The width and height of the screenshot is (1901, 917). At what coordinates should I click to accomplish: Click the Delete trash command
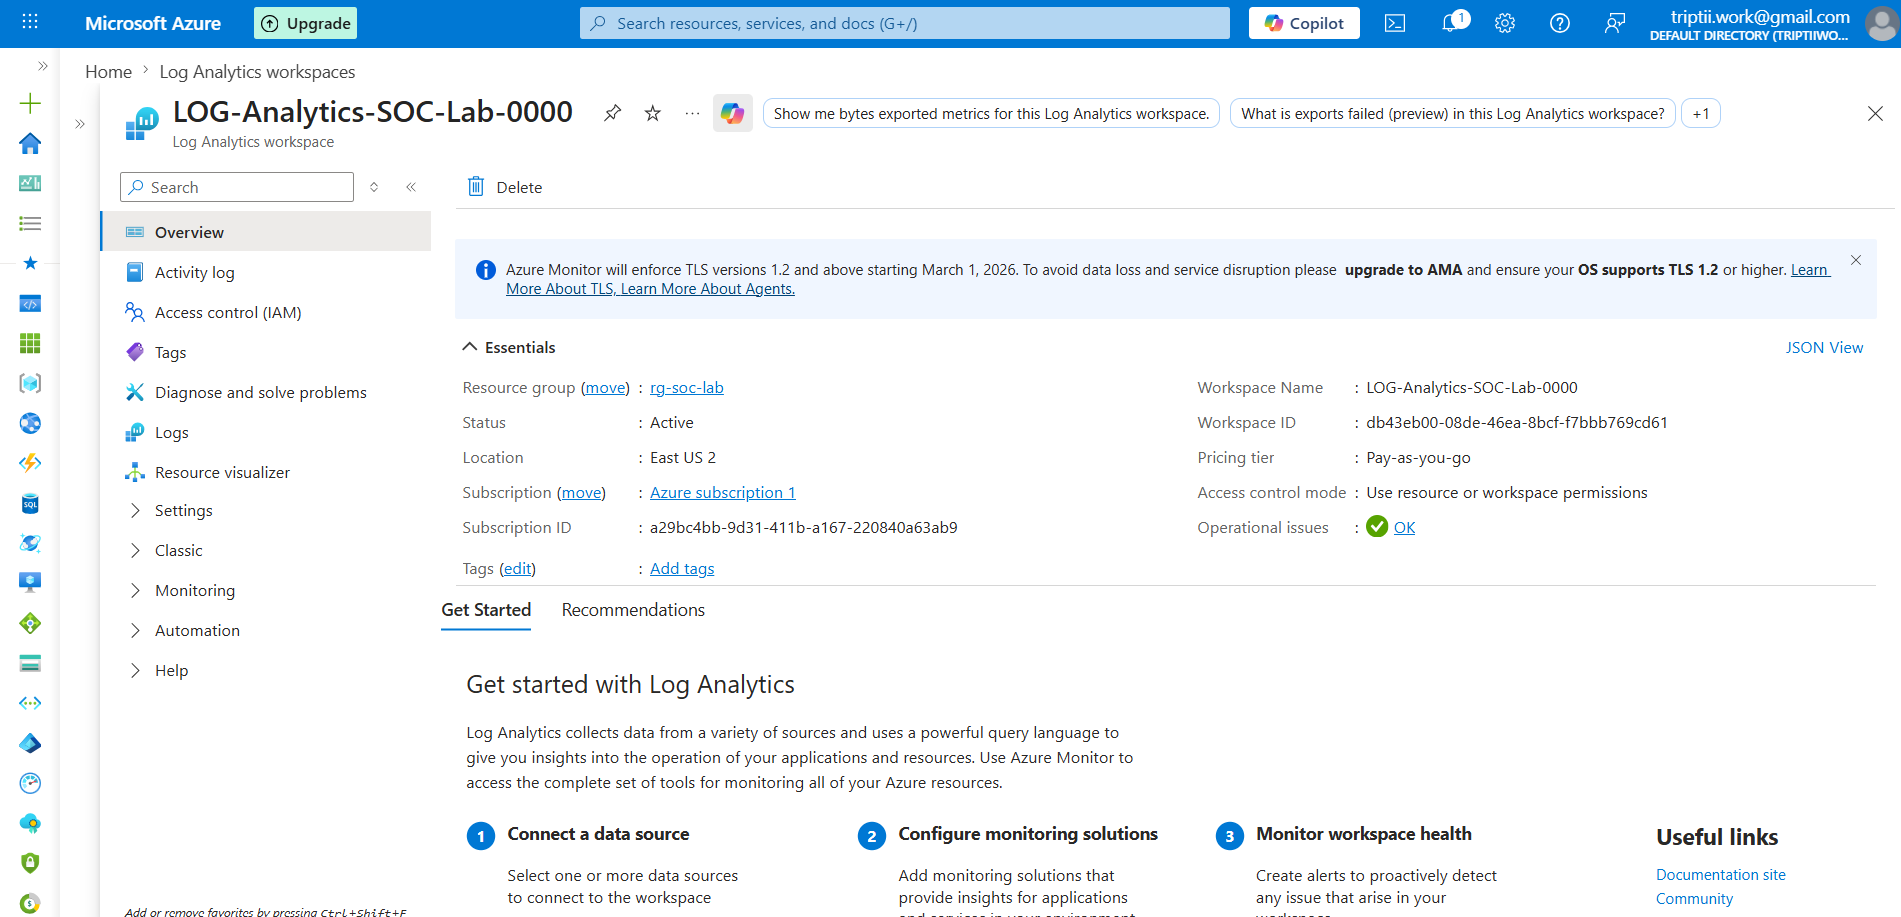[x=505, y=187]
